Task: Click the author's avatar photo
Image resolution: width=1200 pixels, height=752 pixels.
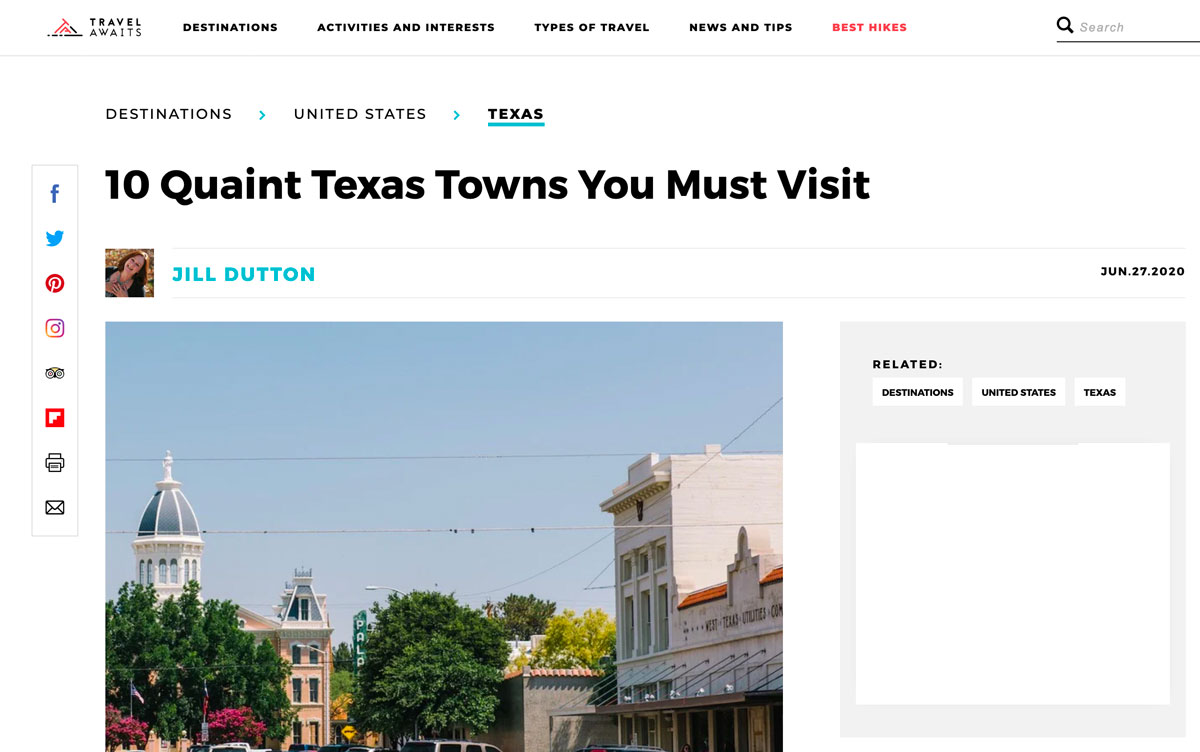Action: [x=129, y=271]
